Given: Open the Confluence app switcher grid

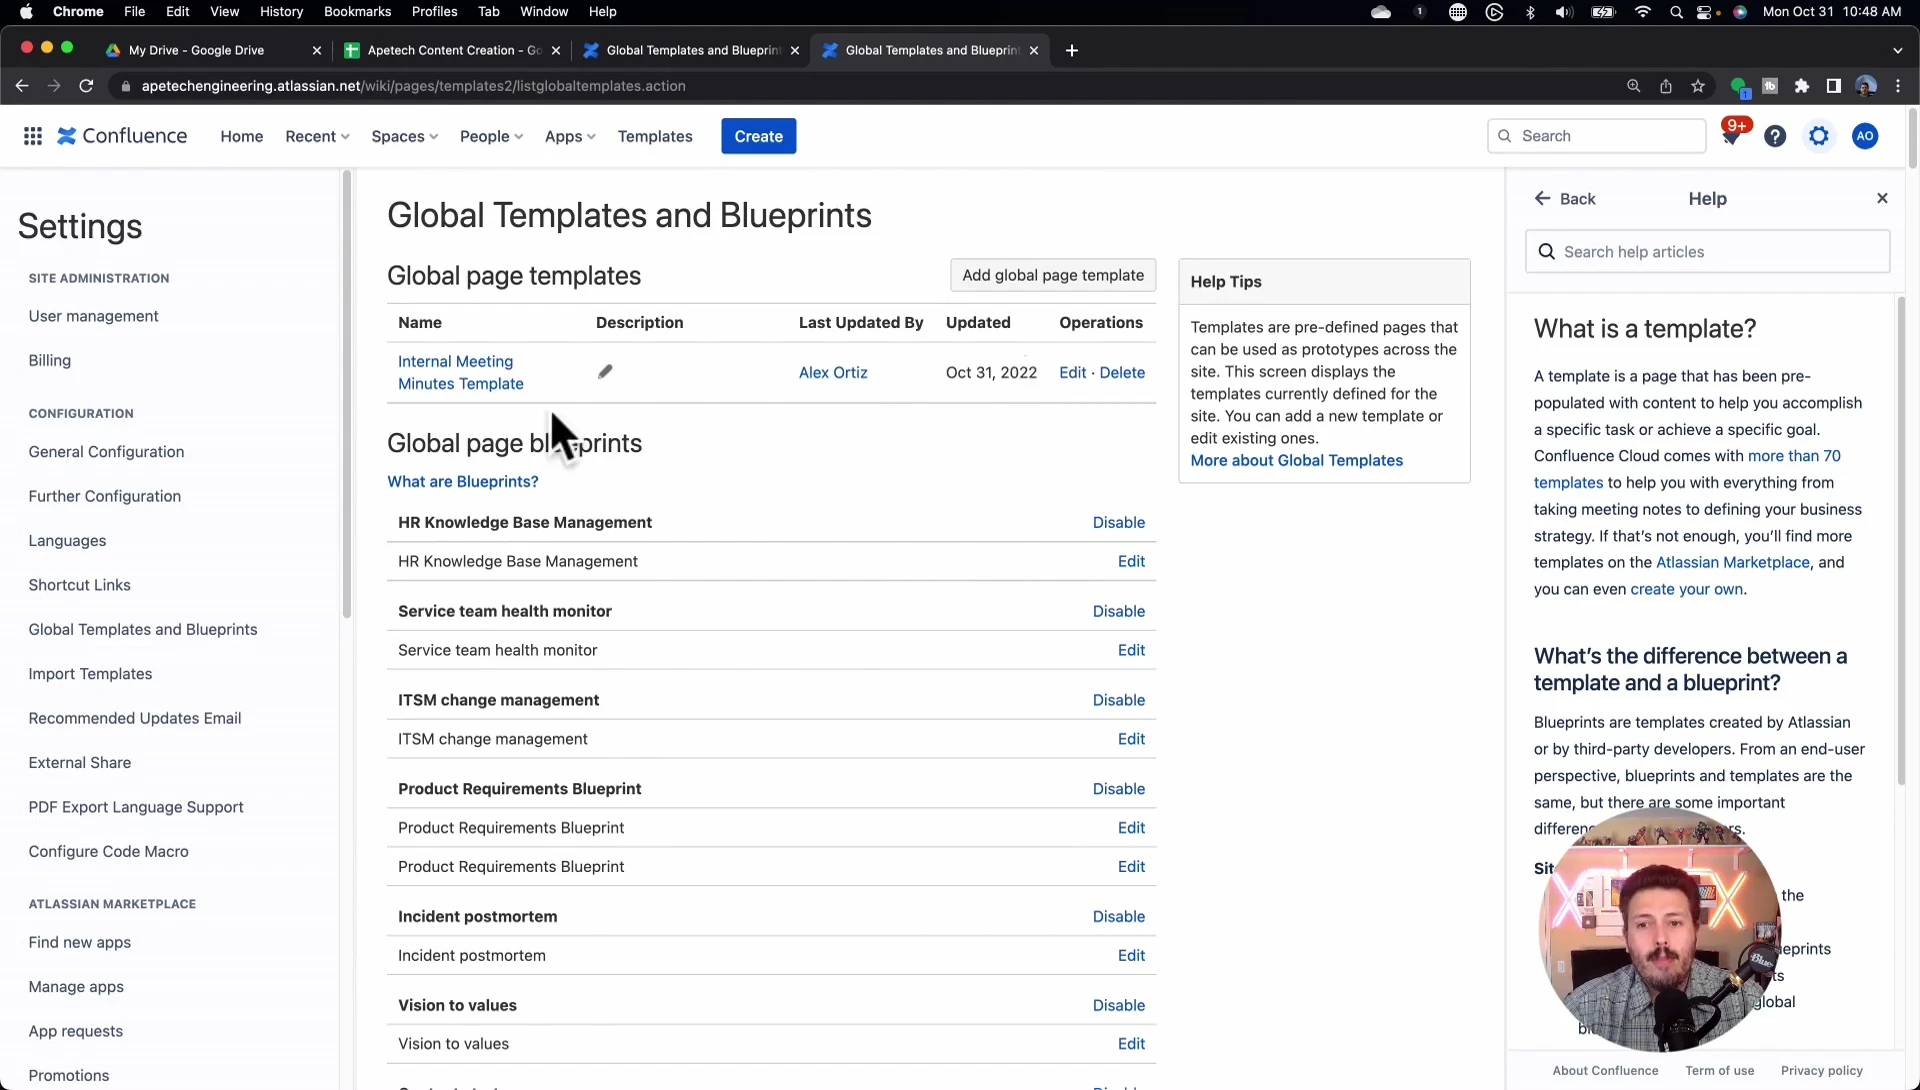Looking at the screenshot, I should pos(33,136).
